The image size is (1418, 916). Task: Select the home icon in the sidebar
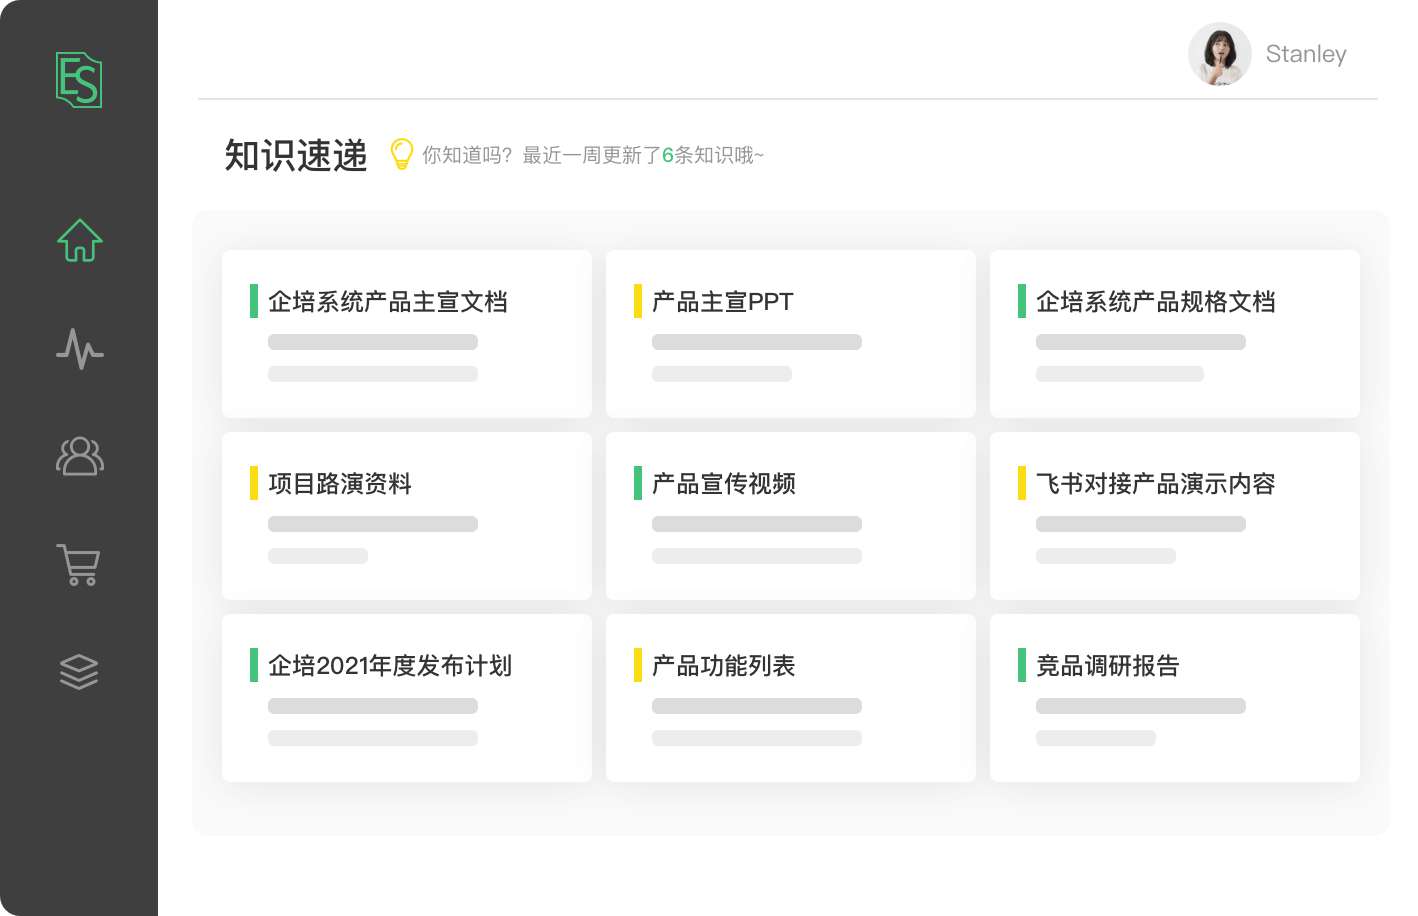80,239
